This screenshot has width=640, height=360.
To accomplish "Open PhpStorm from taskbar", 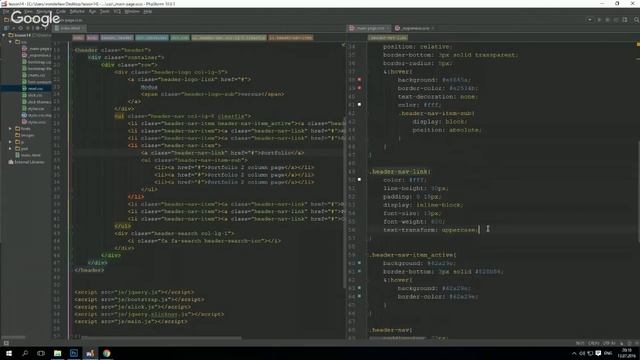I will click(x=90, y=353).
